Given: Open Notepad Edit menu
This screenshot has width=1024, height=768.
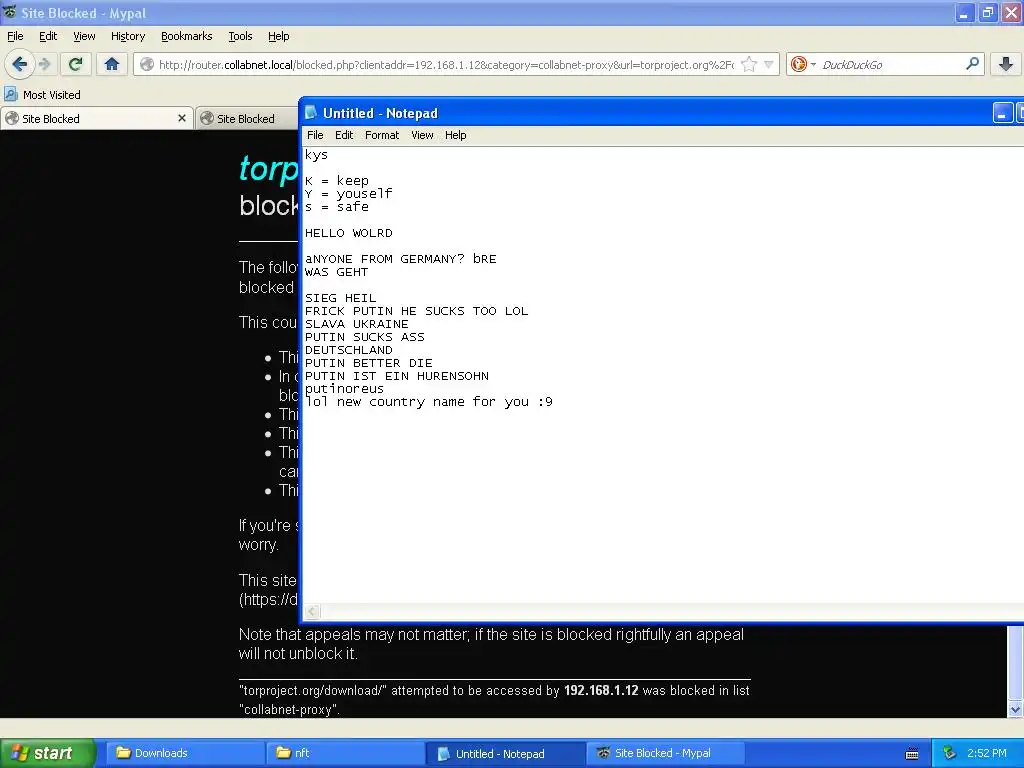Looking at the screenshot, I should [x=344, y=135].
